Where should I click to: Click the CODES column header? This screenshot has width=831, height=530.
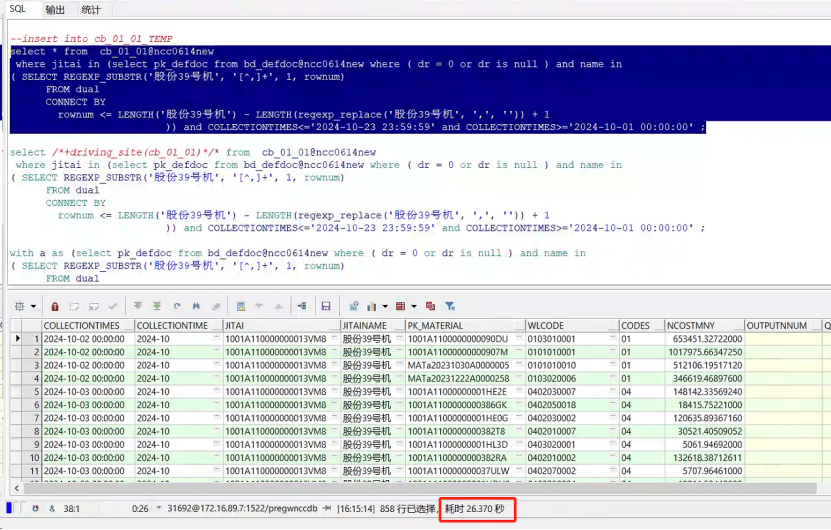tap(642, 325)
